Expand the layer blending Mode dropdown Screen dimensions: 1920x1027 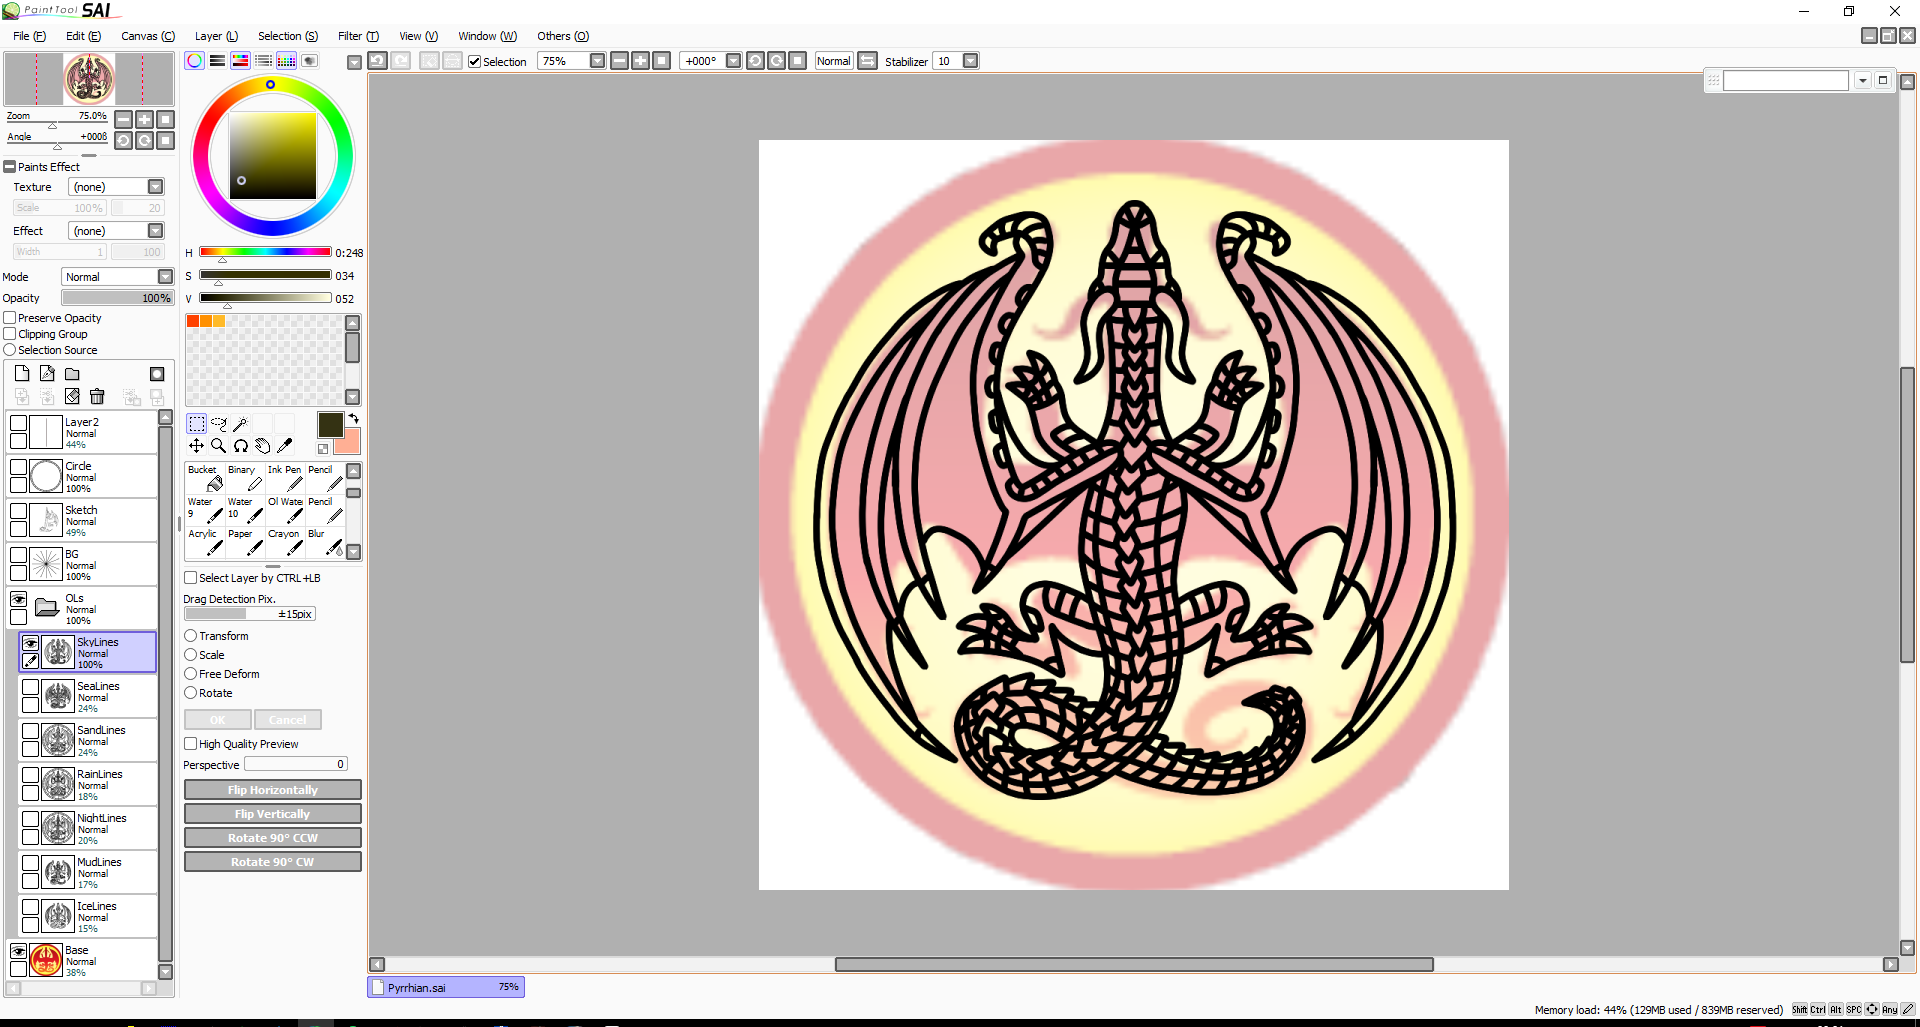165,277
